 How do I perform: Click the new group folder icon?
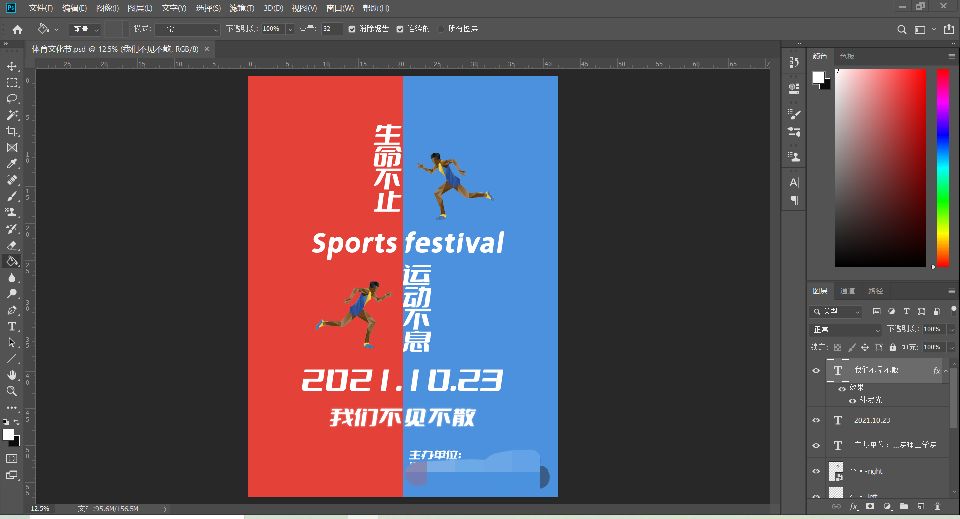pyautogui.click(x=902, y=507)
